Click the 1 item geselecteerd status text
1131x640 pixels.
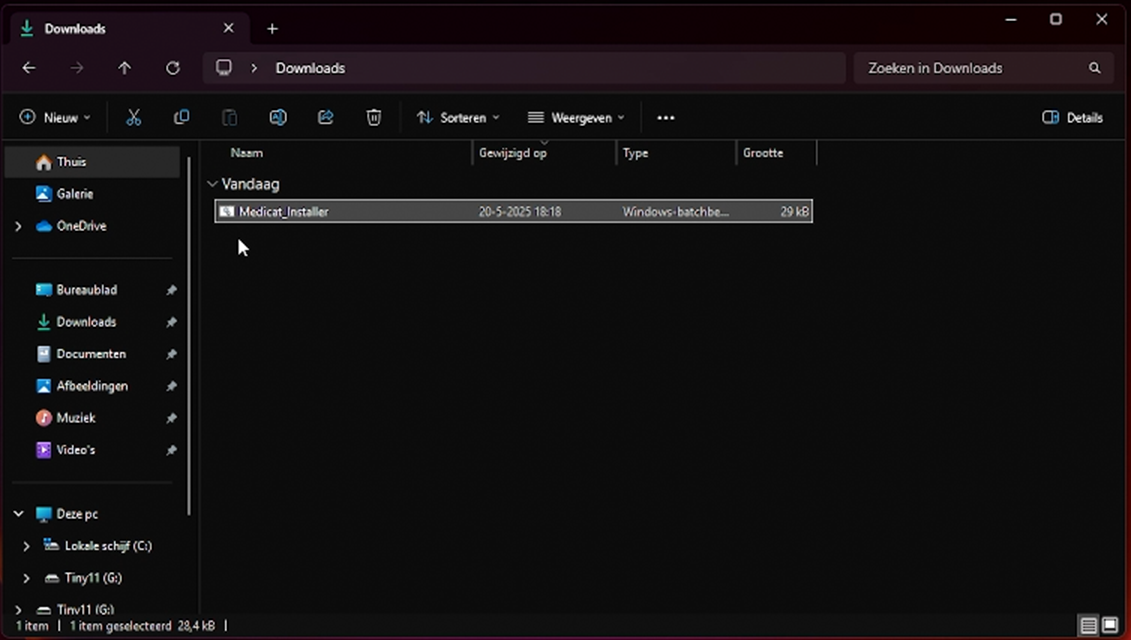(142, 626)
